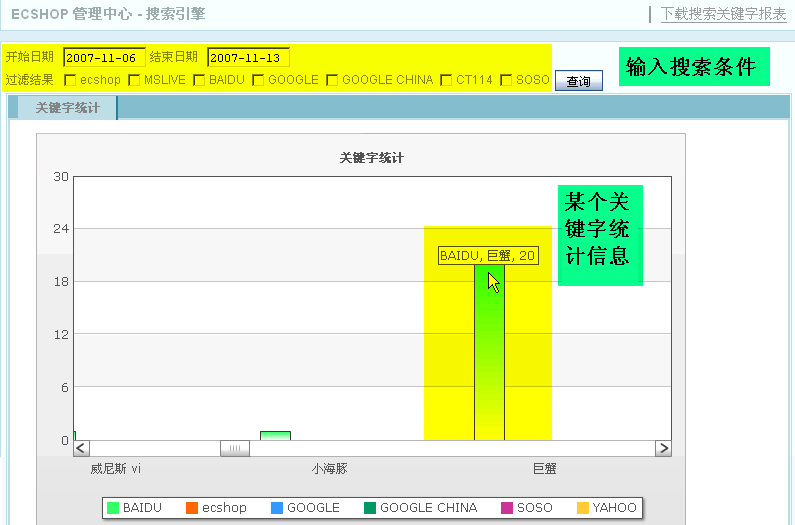The height and width of the screenshot is (525, 795).
Task: Check the CT114 filter checkbox
Action: click(x=446, y=80)
